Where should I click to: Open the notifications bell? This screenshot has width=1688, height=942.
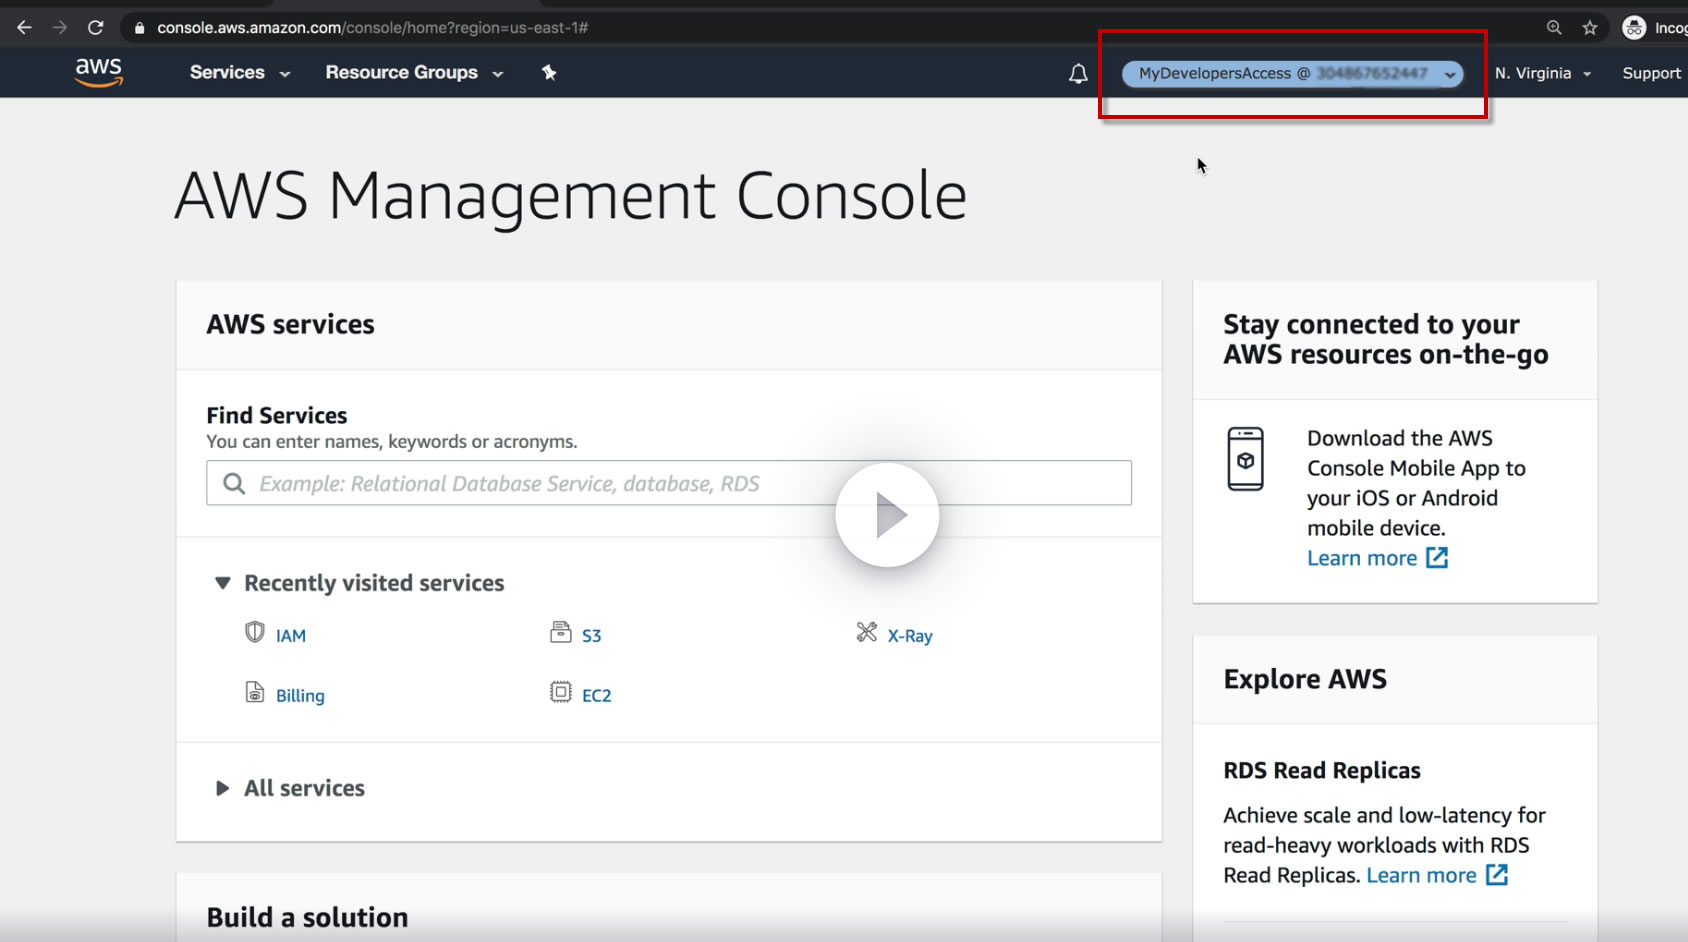coord(1078,73)
